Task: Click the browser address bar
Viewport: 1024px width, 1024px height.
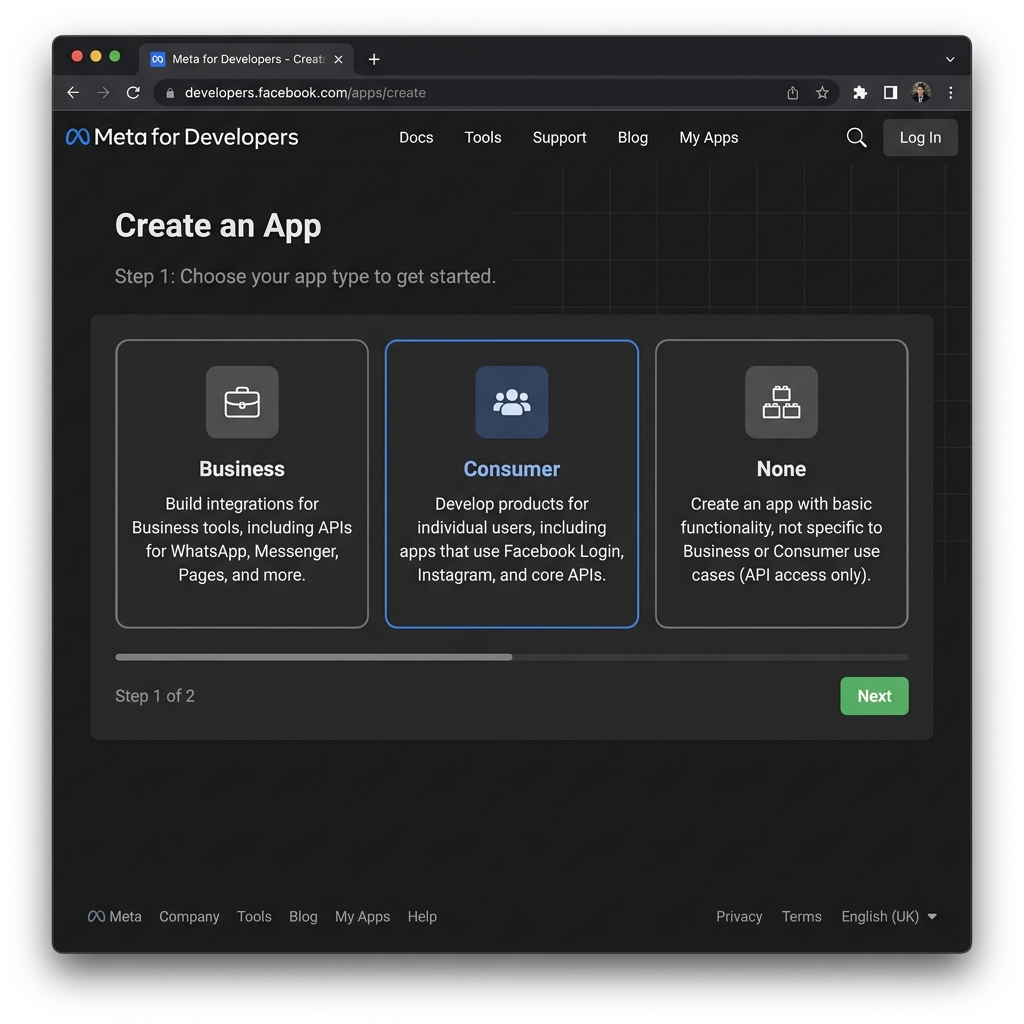Action: 400,92
